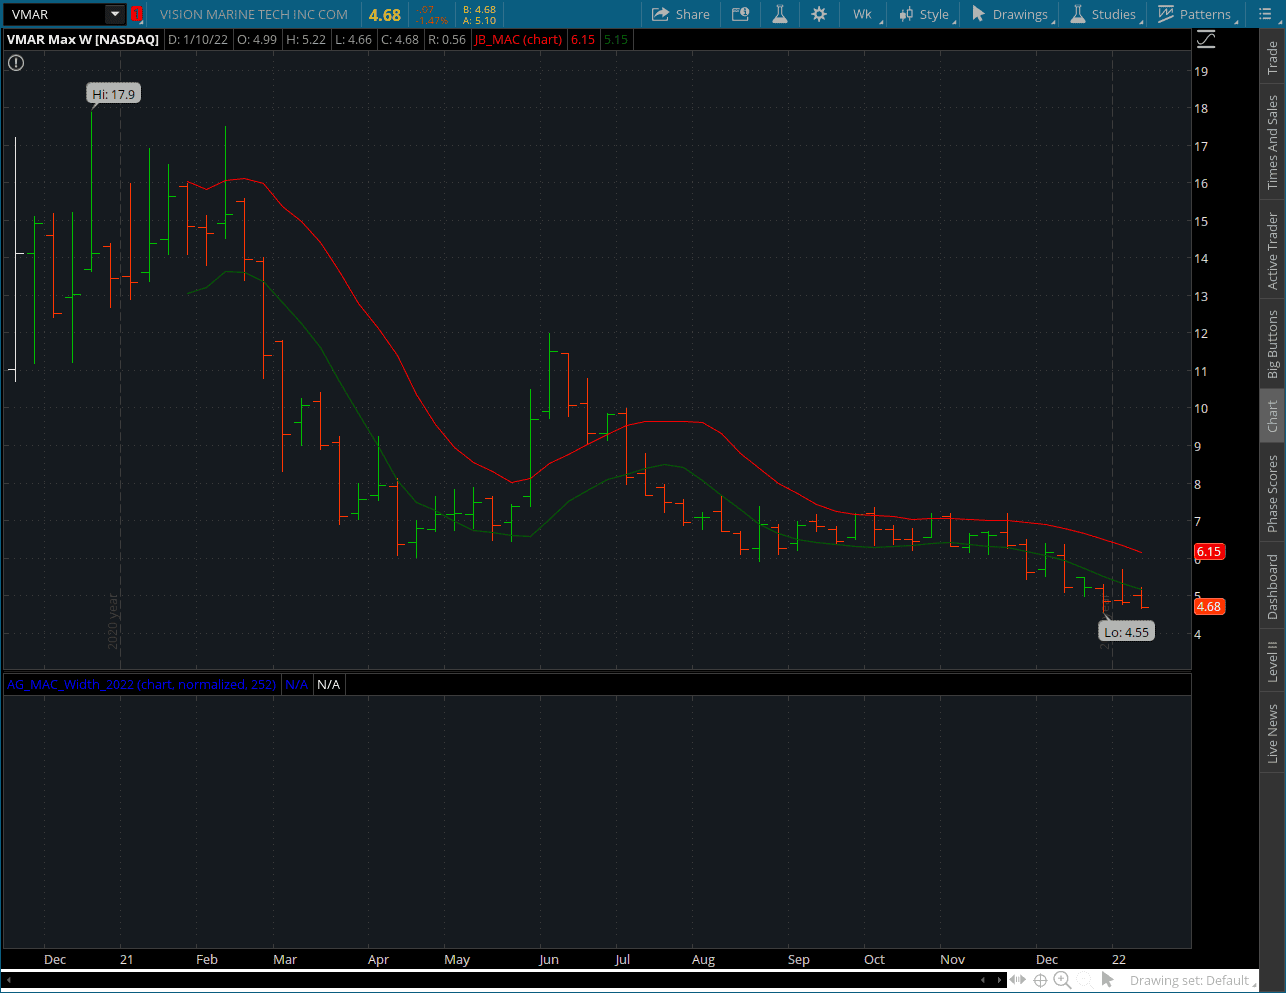Open the Wk time frame dropdown

(x=862, y=14)
